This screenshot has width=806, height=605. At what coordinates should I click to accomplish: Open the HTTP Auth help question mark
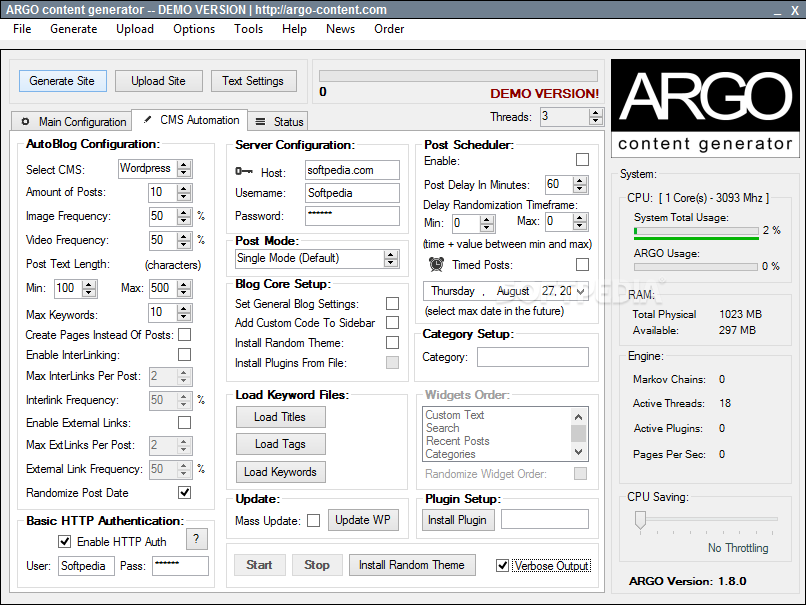click(196, 539)
